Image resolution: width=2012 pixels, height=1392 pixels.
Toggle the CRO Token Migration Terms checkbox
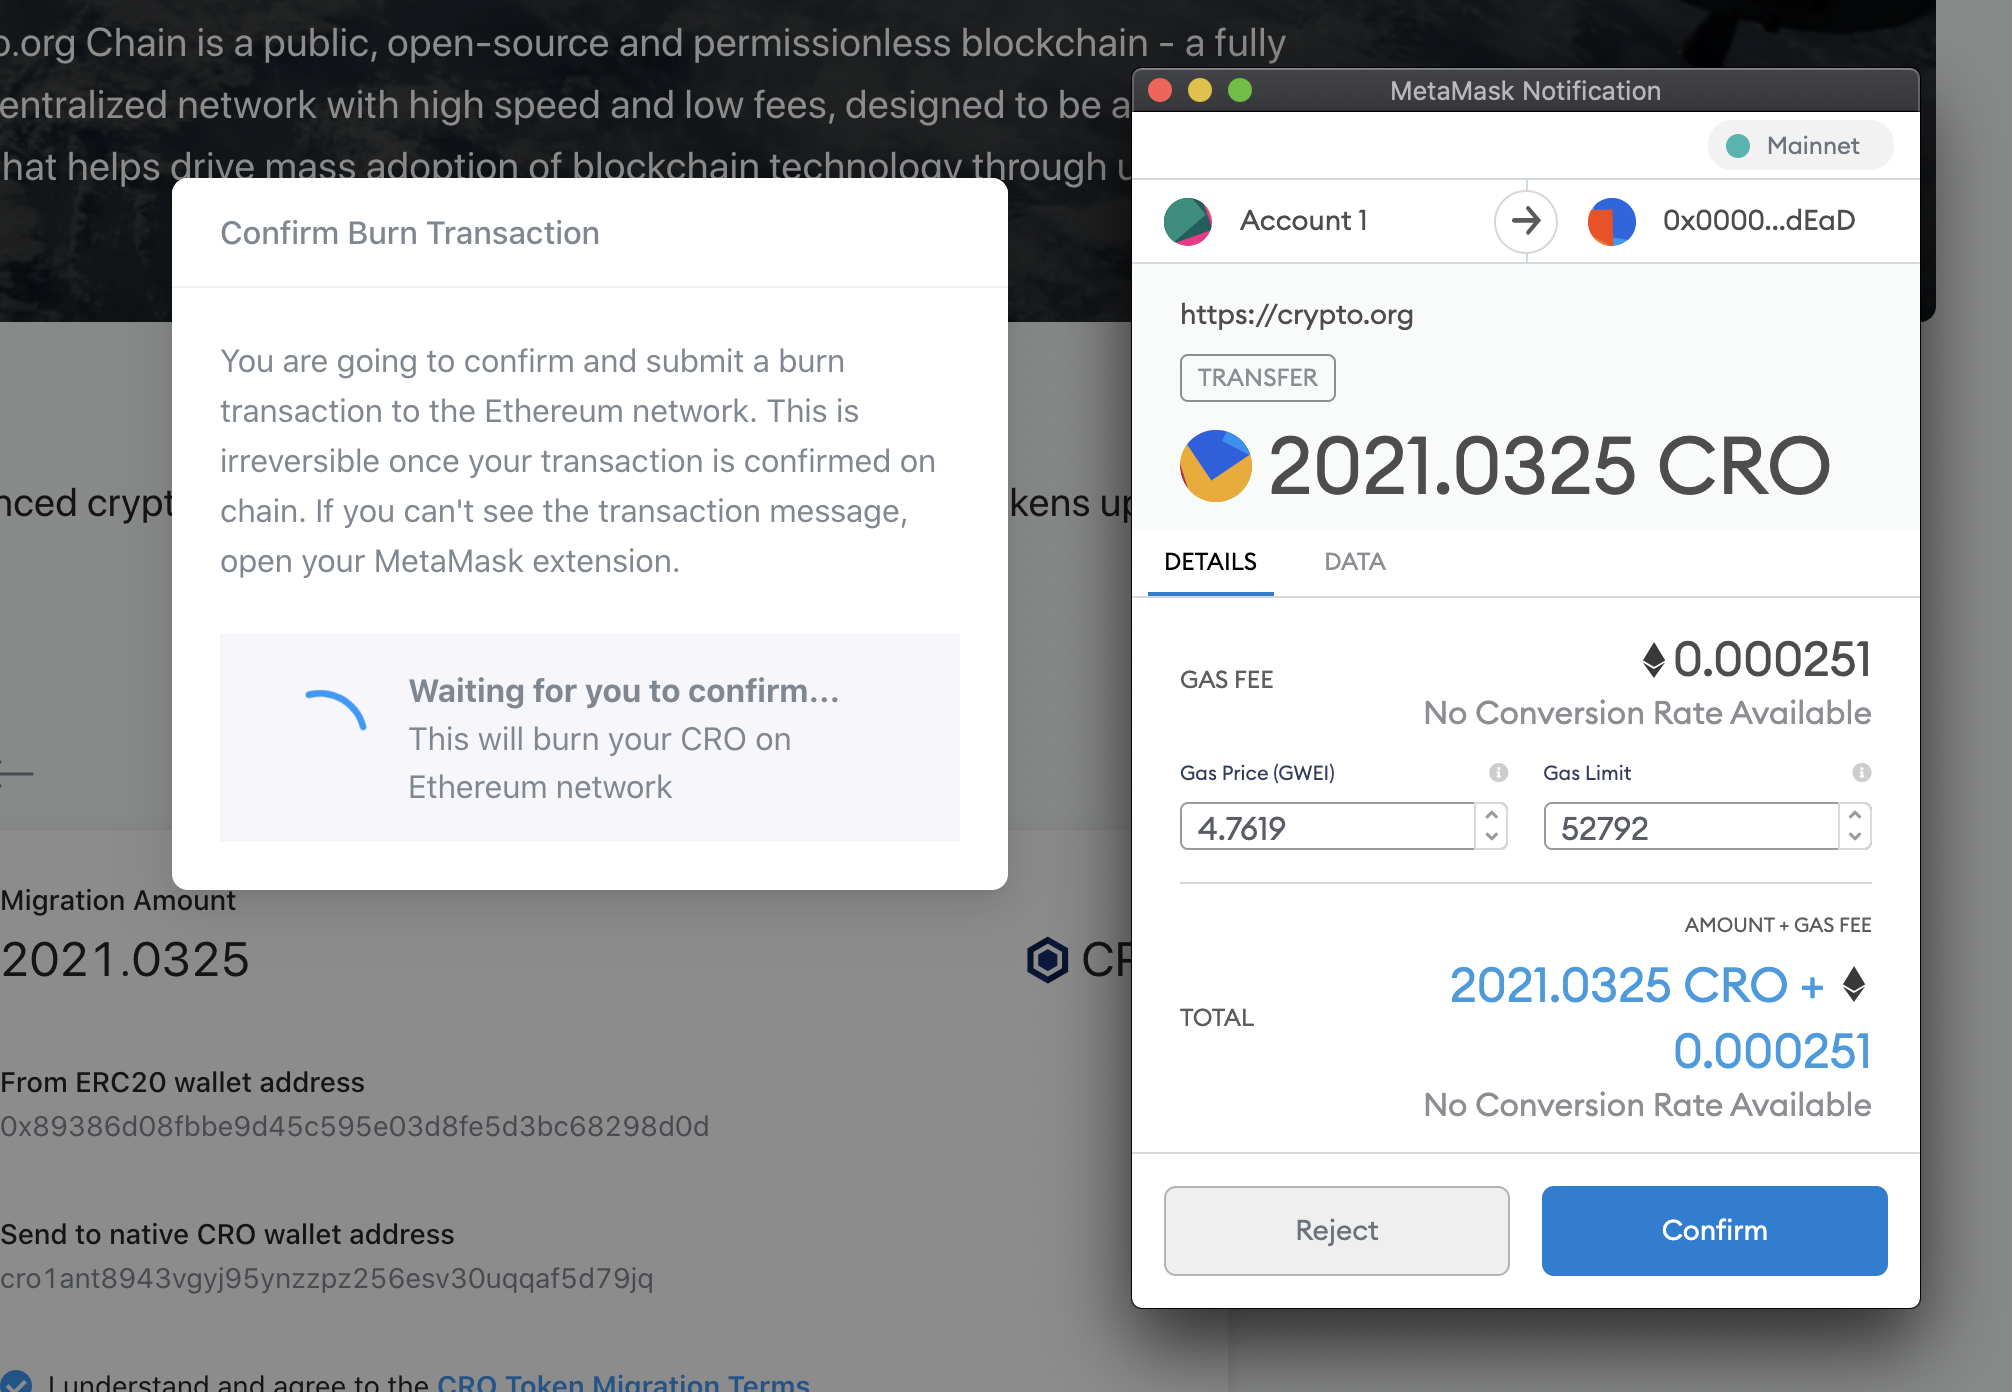(14, 1382)
